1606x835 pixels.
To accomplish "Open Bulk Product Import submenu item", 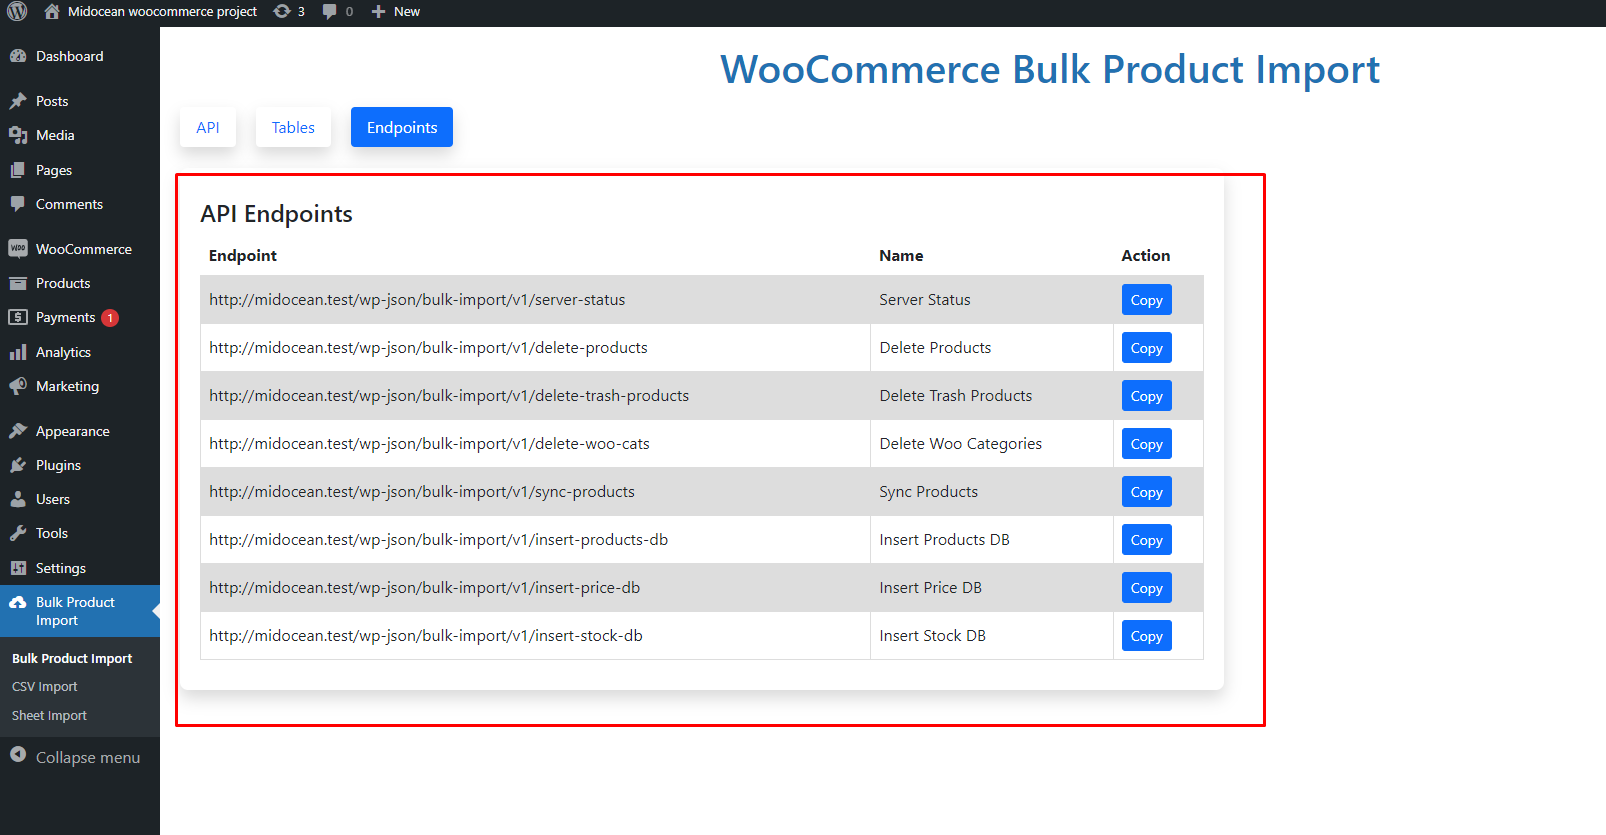I will coord(72,658).
